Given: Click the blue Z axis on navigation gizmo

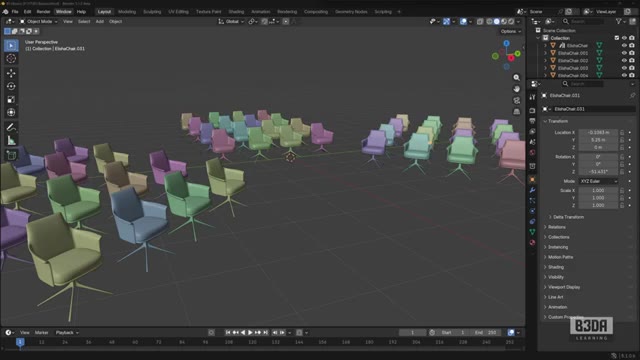Looking at the screenshot, I should (507, 43).
